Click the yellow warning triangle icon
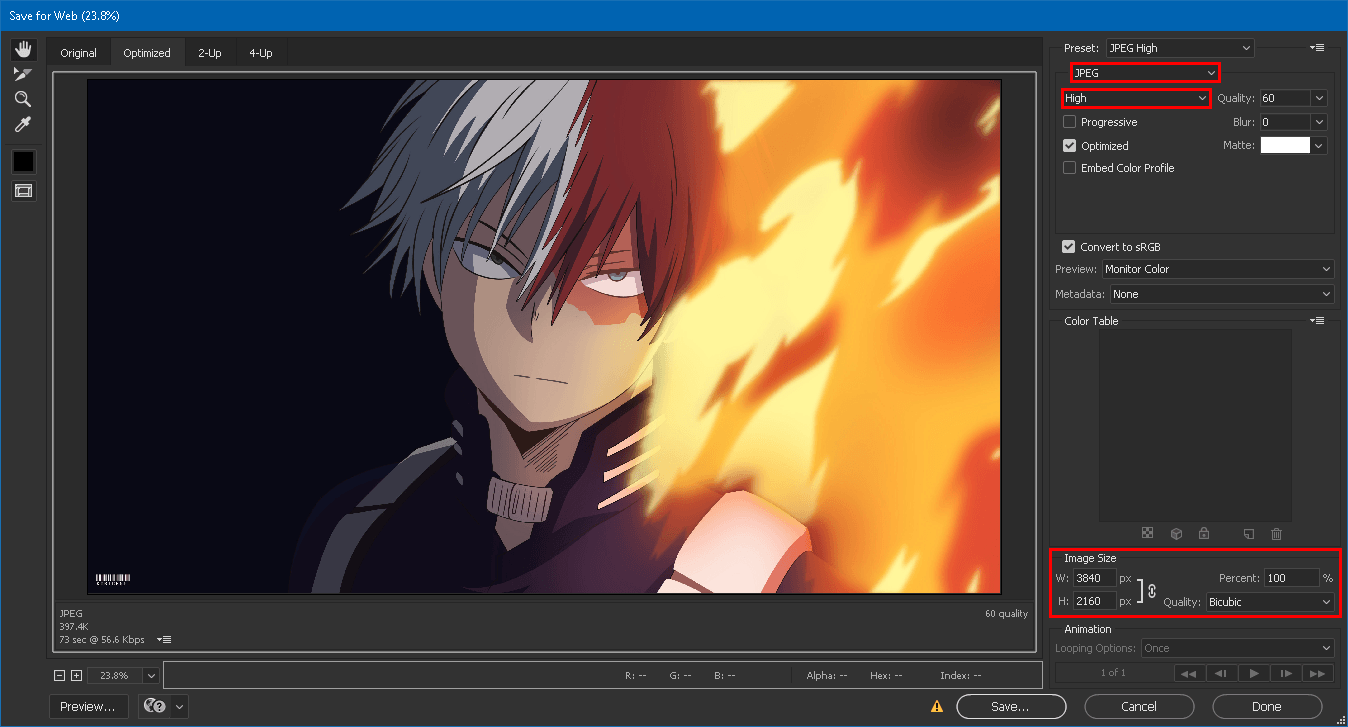This screenshot has height=727, width=1348. tap(937, 706)
